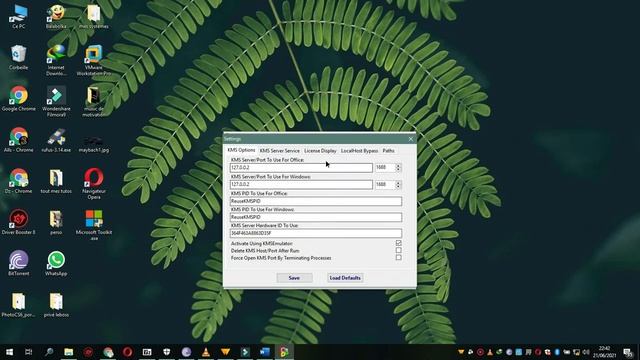Viewport: 640px width, 360px height.
Task: Increase Windows KMS port with spinner
Action: click(398, 182)
